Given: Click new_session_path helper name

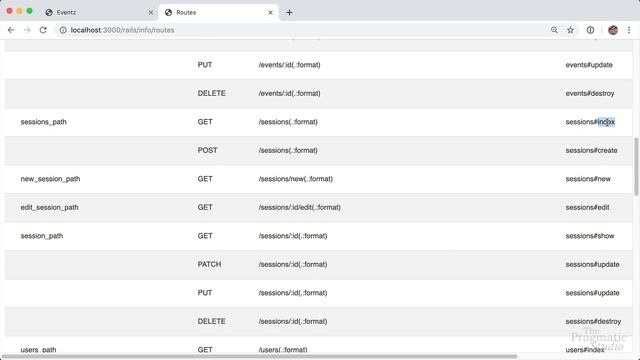Looking at the screenshot, I should pyautogui.click(x=50, y=179).
